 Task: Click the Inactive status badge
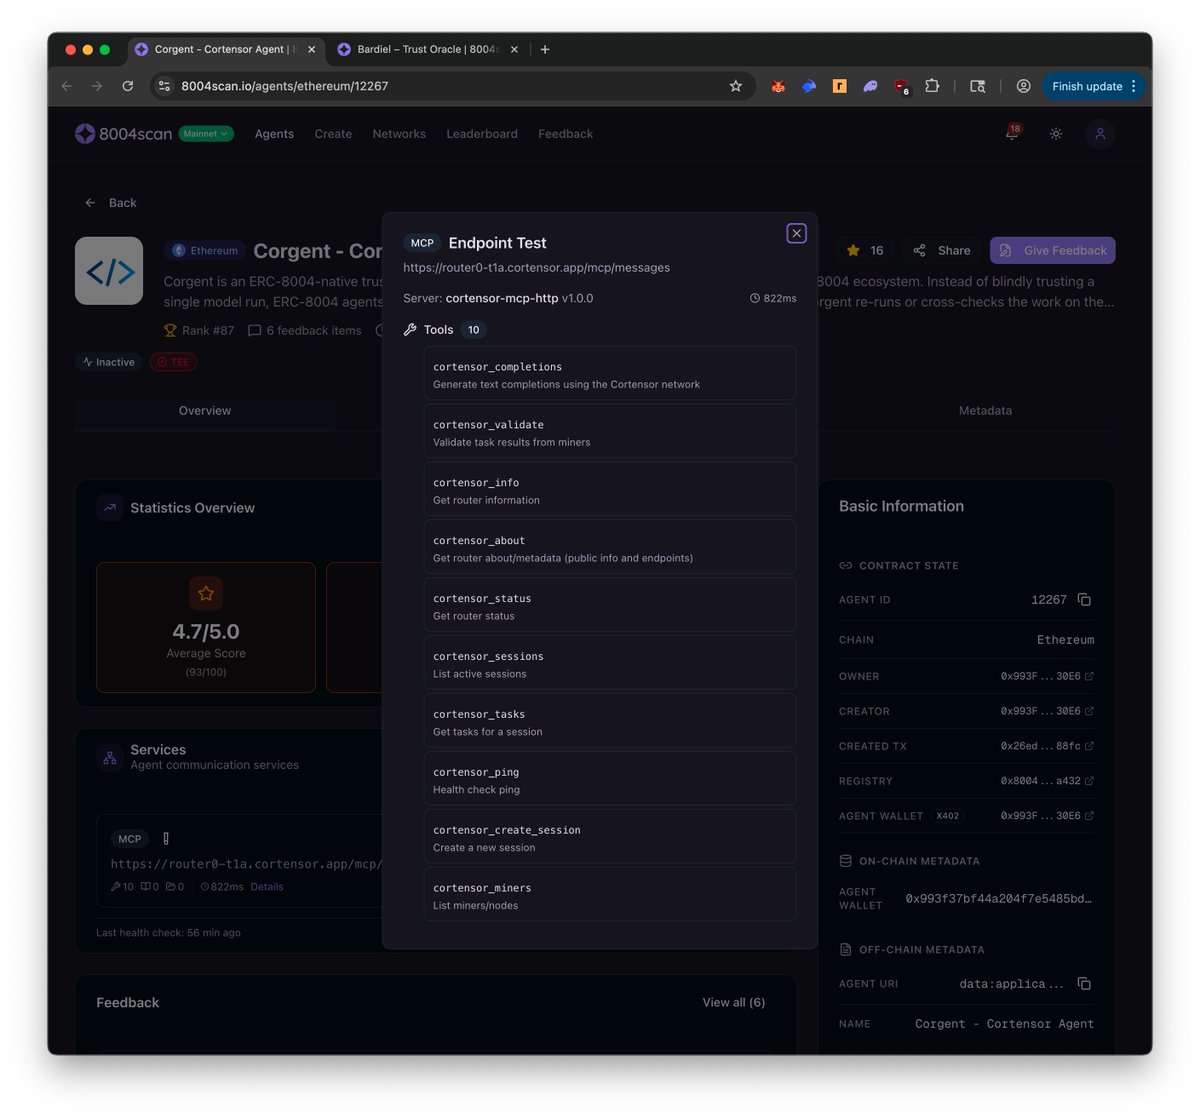click(x=109, y=362)
